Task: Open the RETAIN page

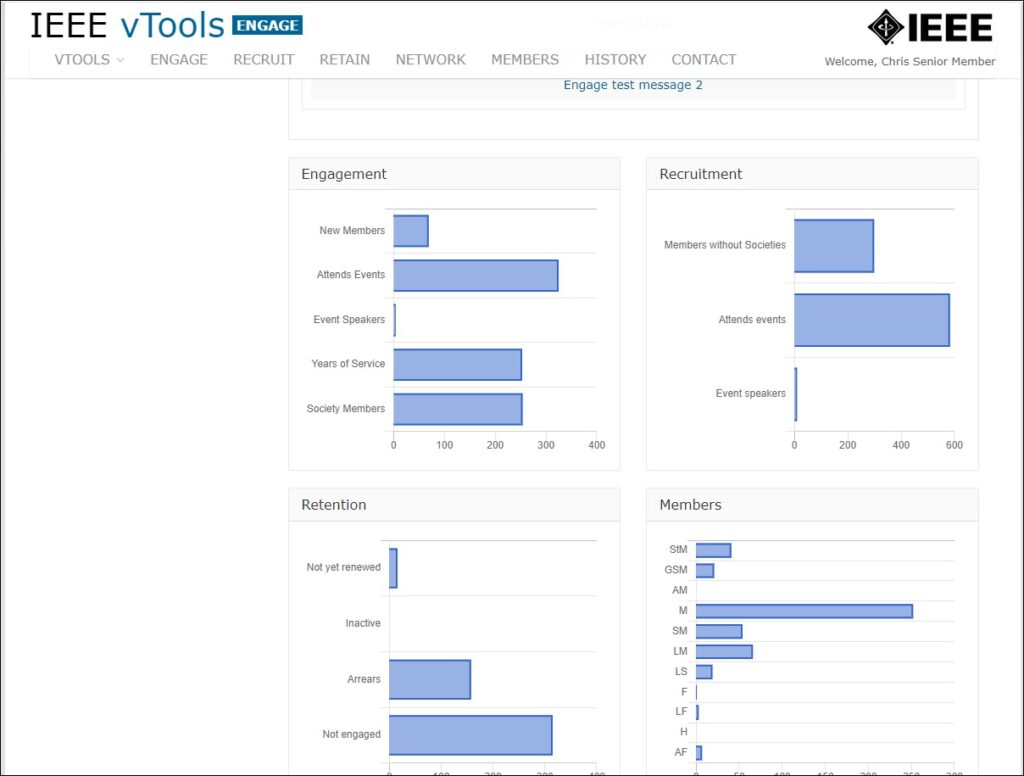Action: [344, 60]
